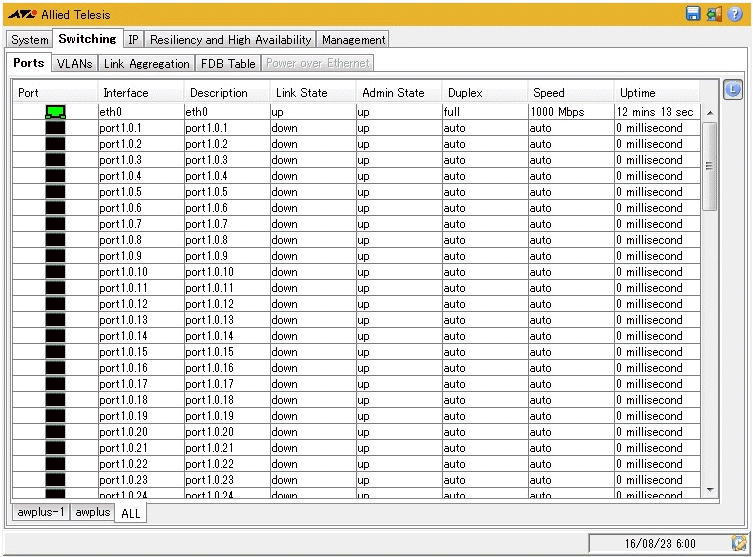Sort by the Uptime column header
The image size is (753, 557).
tap(657, 93)
